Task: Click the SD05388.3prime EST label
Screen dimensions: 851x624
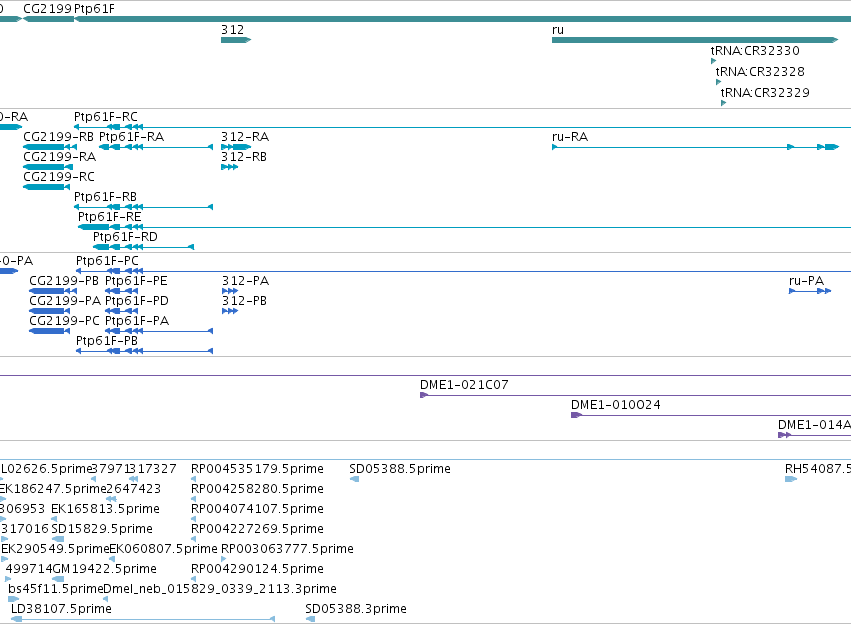Action: pyautogui.click(x=356, y=609)
